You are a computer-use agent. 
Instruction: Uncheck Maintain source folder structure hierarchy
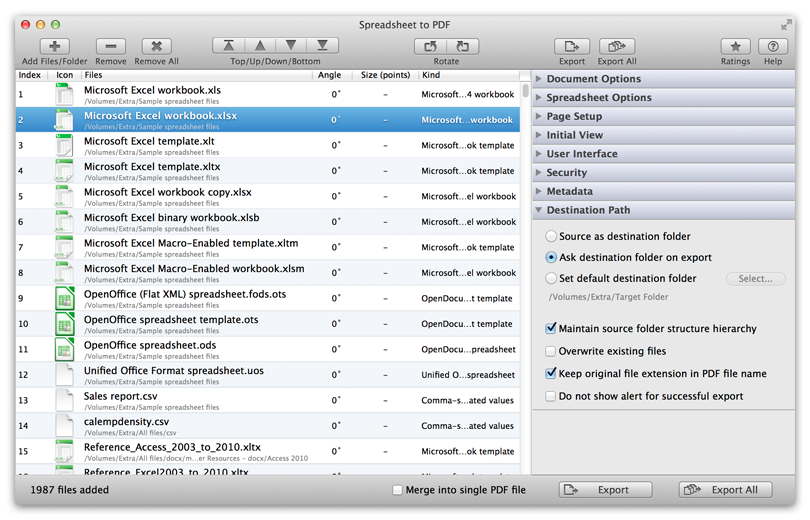click(x=551, y=328)
